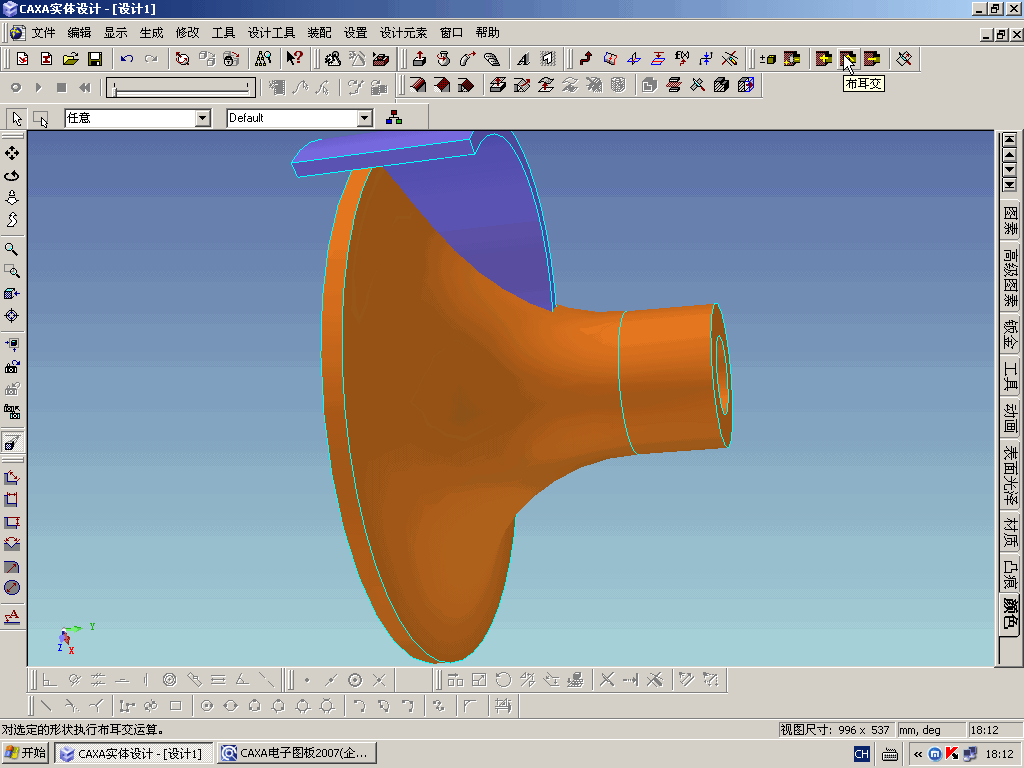Undo the last action

coord(127,59)
